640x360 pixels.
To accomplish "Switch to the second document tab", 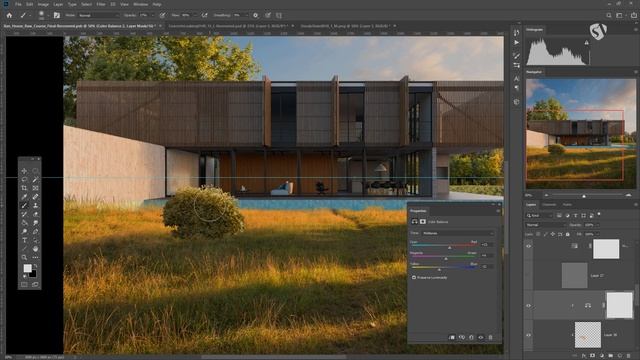I will click(x=229, y=26).
